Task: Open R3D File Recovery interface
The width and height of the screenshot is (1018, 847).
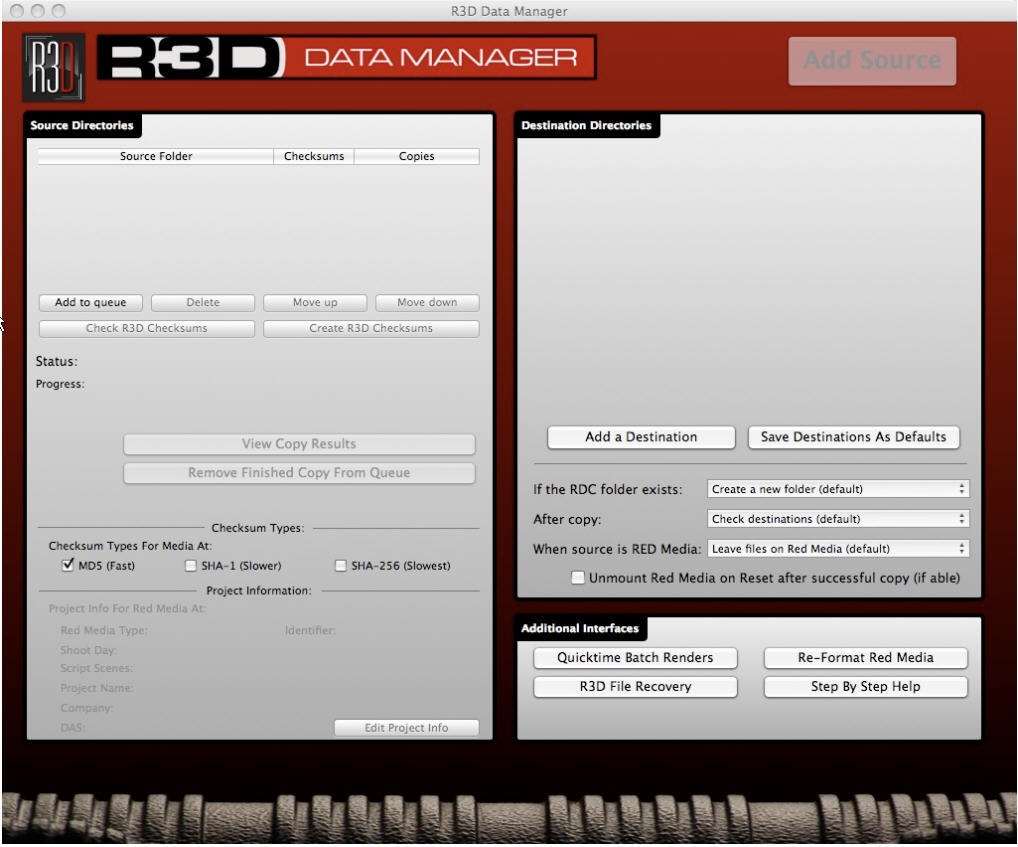Action: (x=635, y=687)
